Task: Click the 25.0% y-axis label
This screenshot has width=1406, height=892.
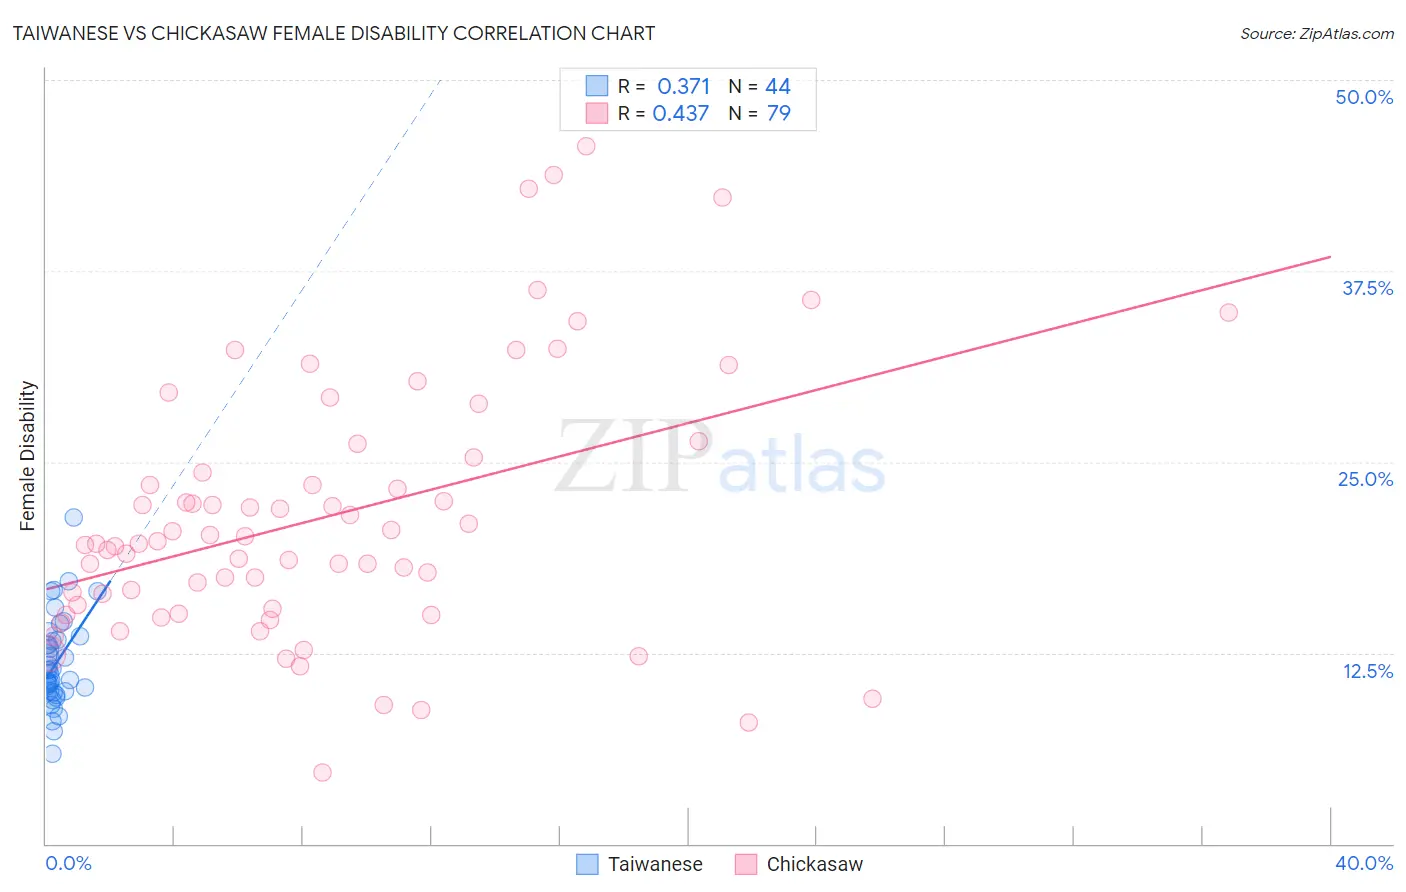Action: (x=1365, y=479)
